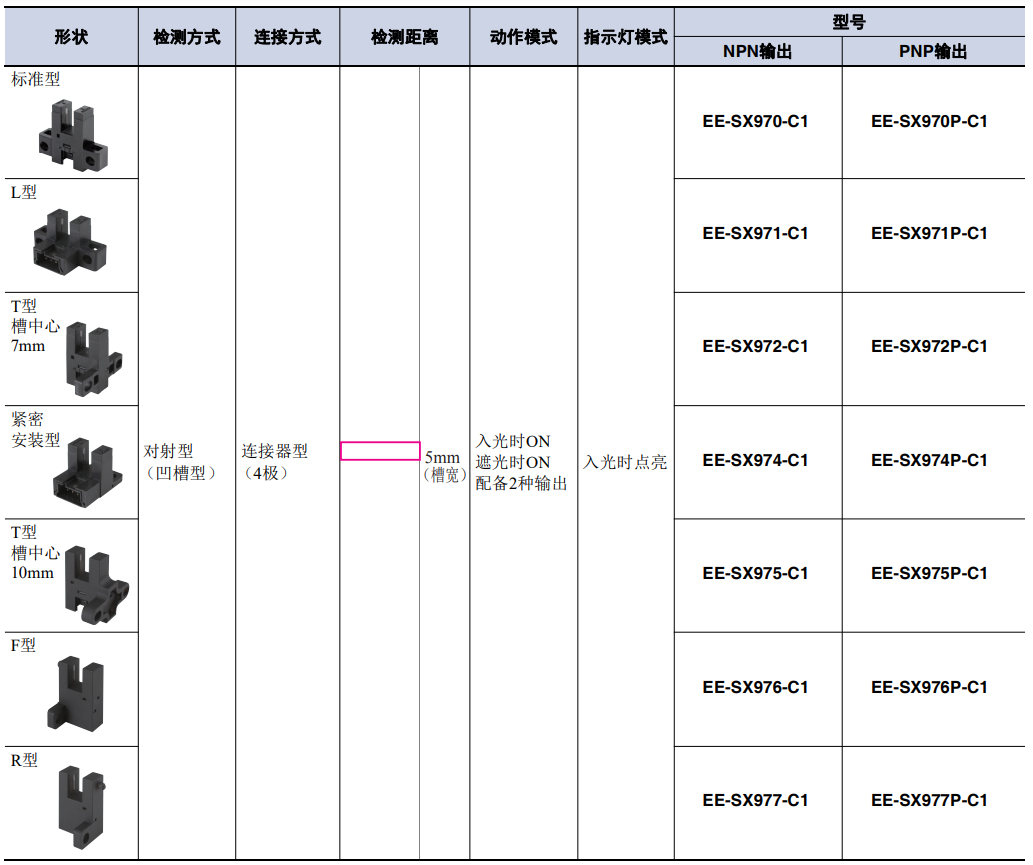Click the F型 shape label
Viewport: 1033px width, 865px height.
23,646
